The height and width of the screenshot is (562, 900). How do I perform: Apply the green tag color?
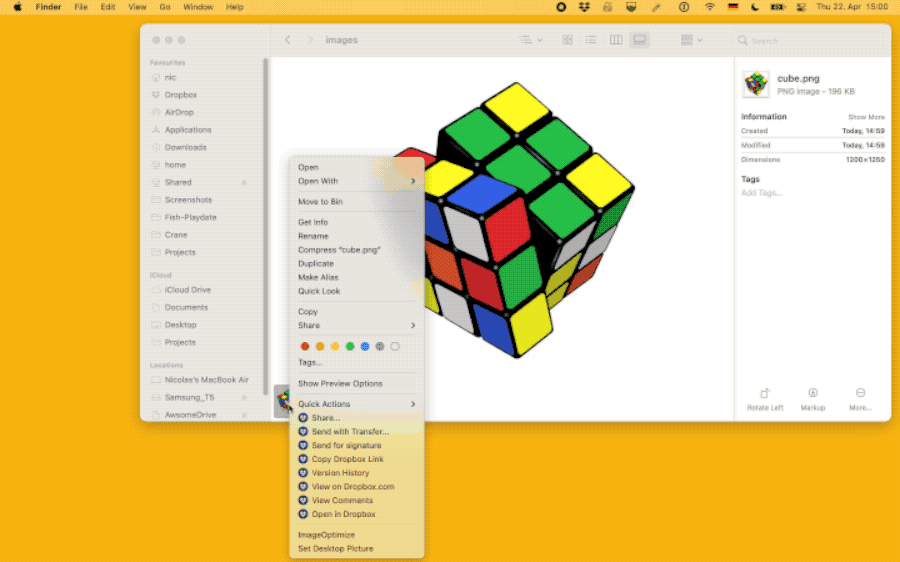tap(350, 346)
